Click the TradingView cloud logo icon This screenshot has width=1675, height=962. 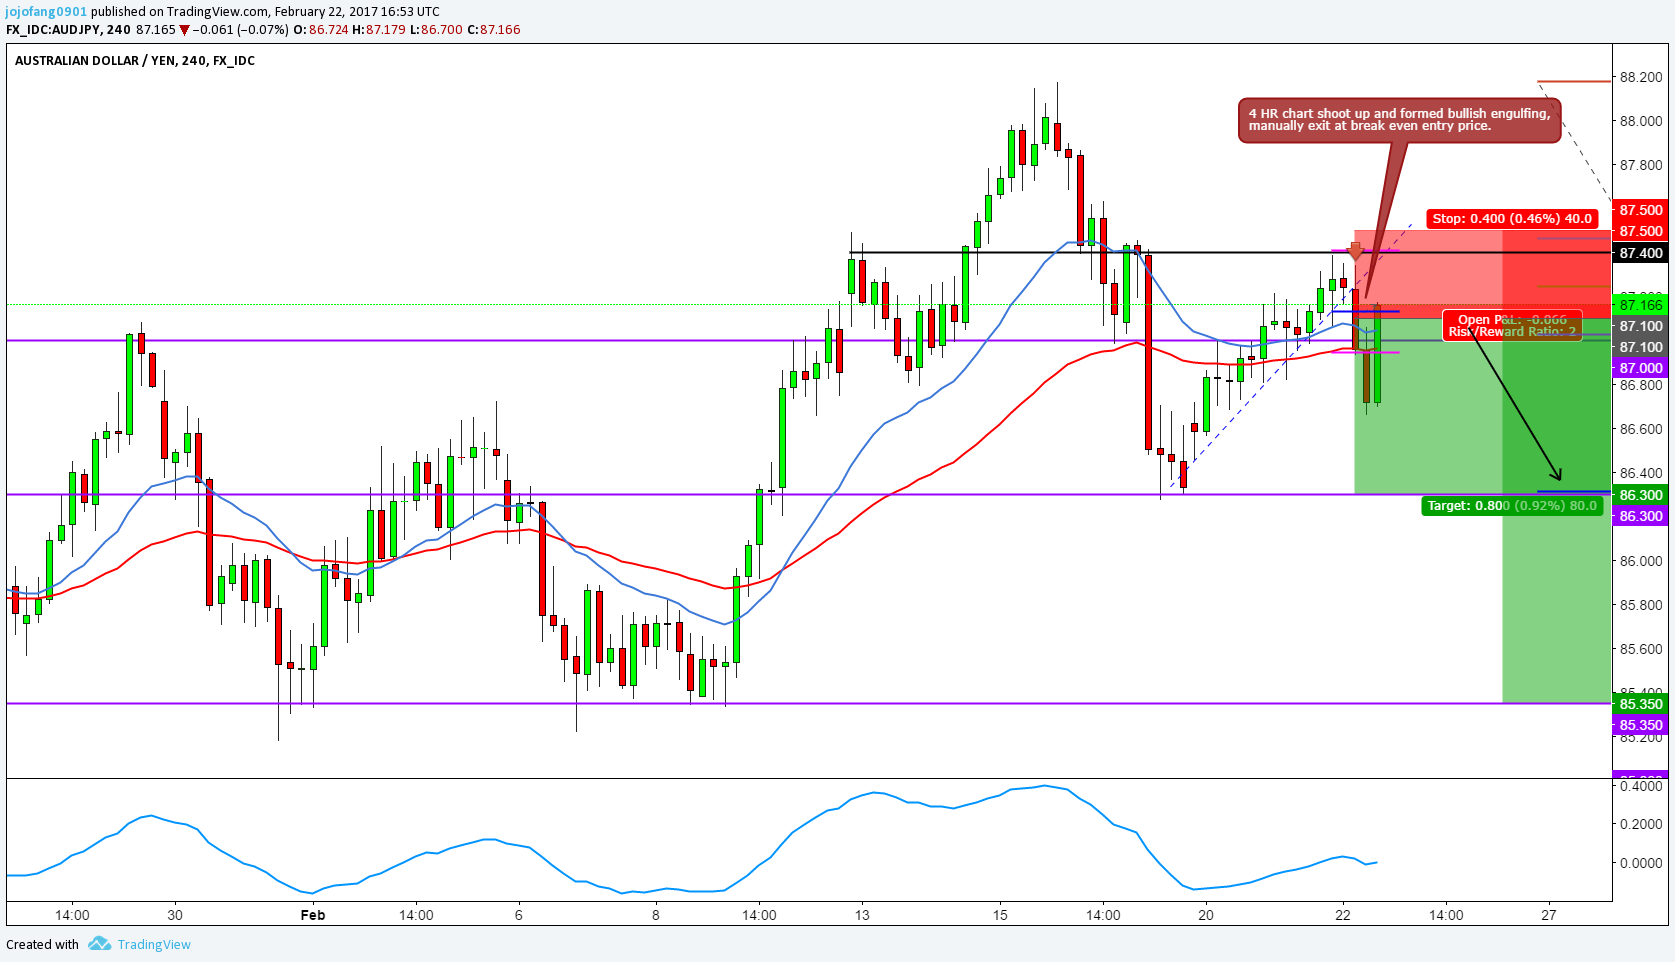[99, 943]
